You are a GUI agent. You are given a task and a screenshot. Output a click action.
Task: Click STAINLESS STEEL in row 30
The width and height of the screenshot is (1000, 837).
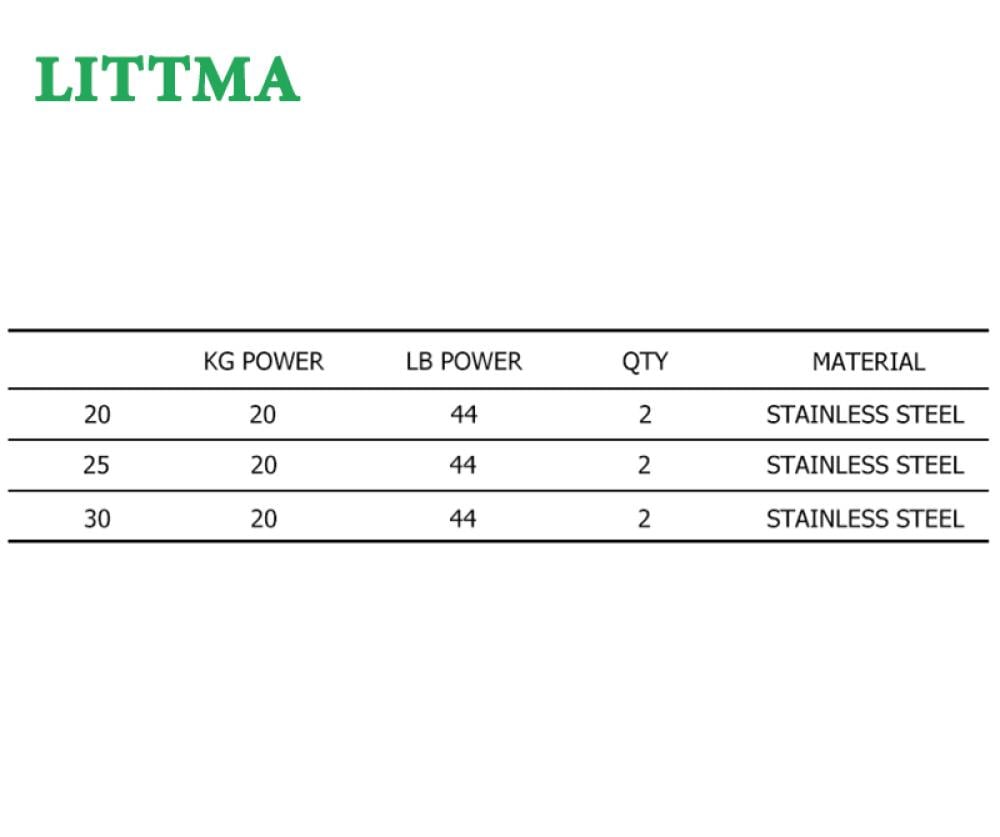click(x=865, y=519)
